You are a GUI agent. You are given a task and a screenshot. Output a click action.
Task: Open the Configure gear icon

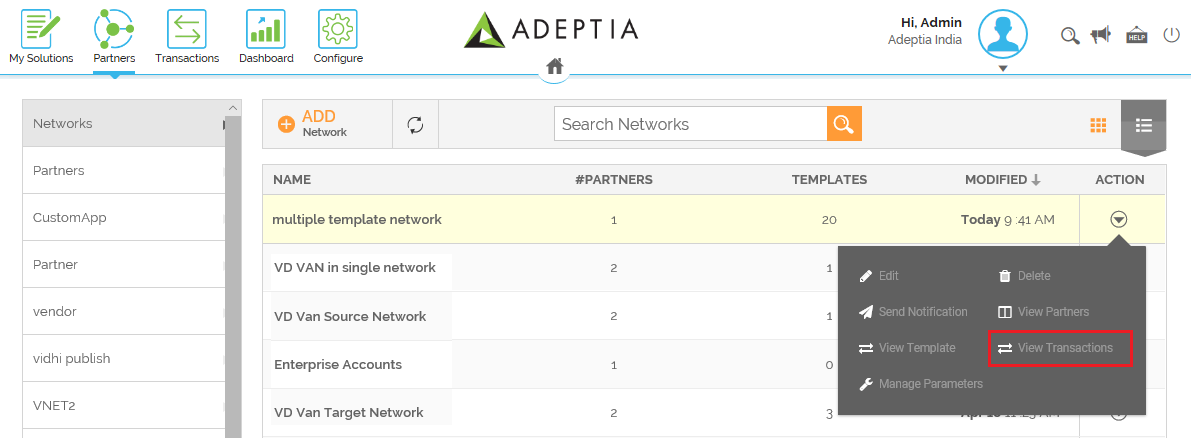pyautogui.click(x=337, y=29)
